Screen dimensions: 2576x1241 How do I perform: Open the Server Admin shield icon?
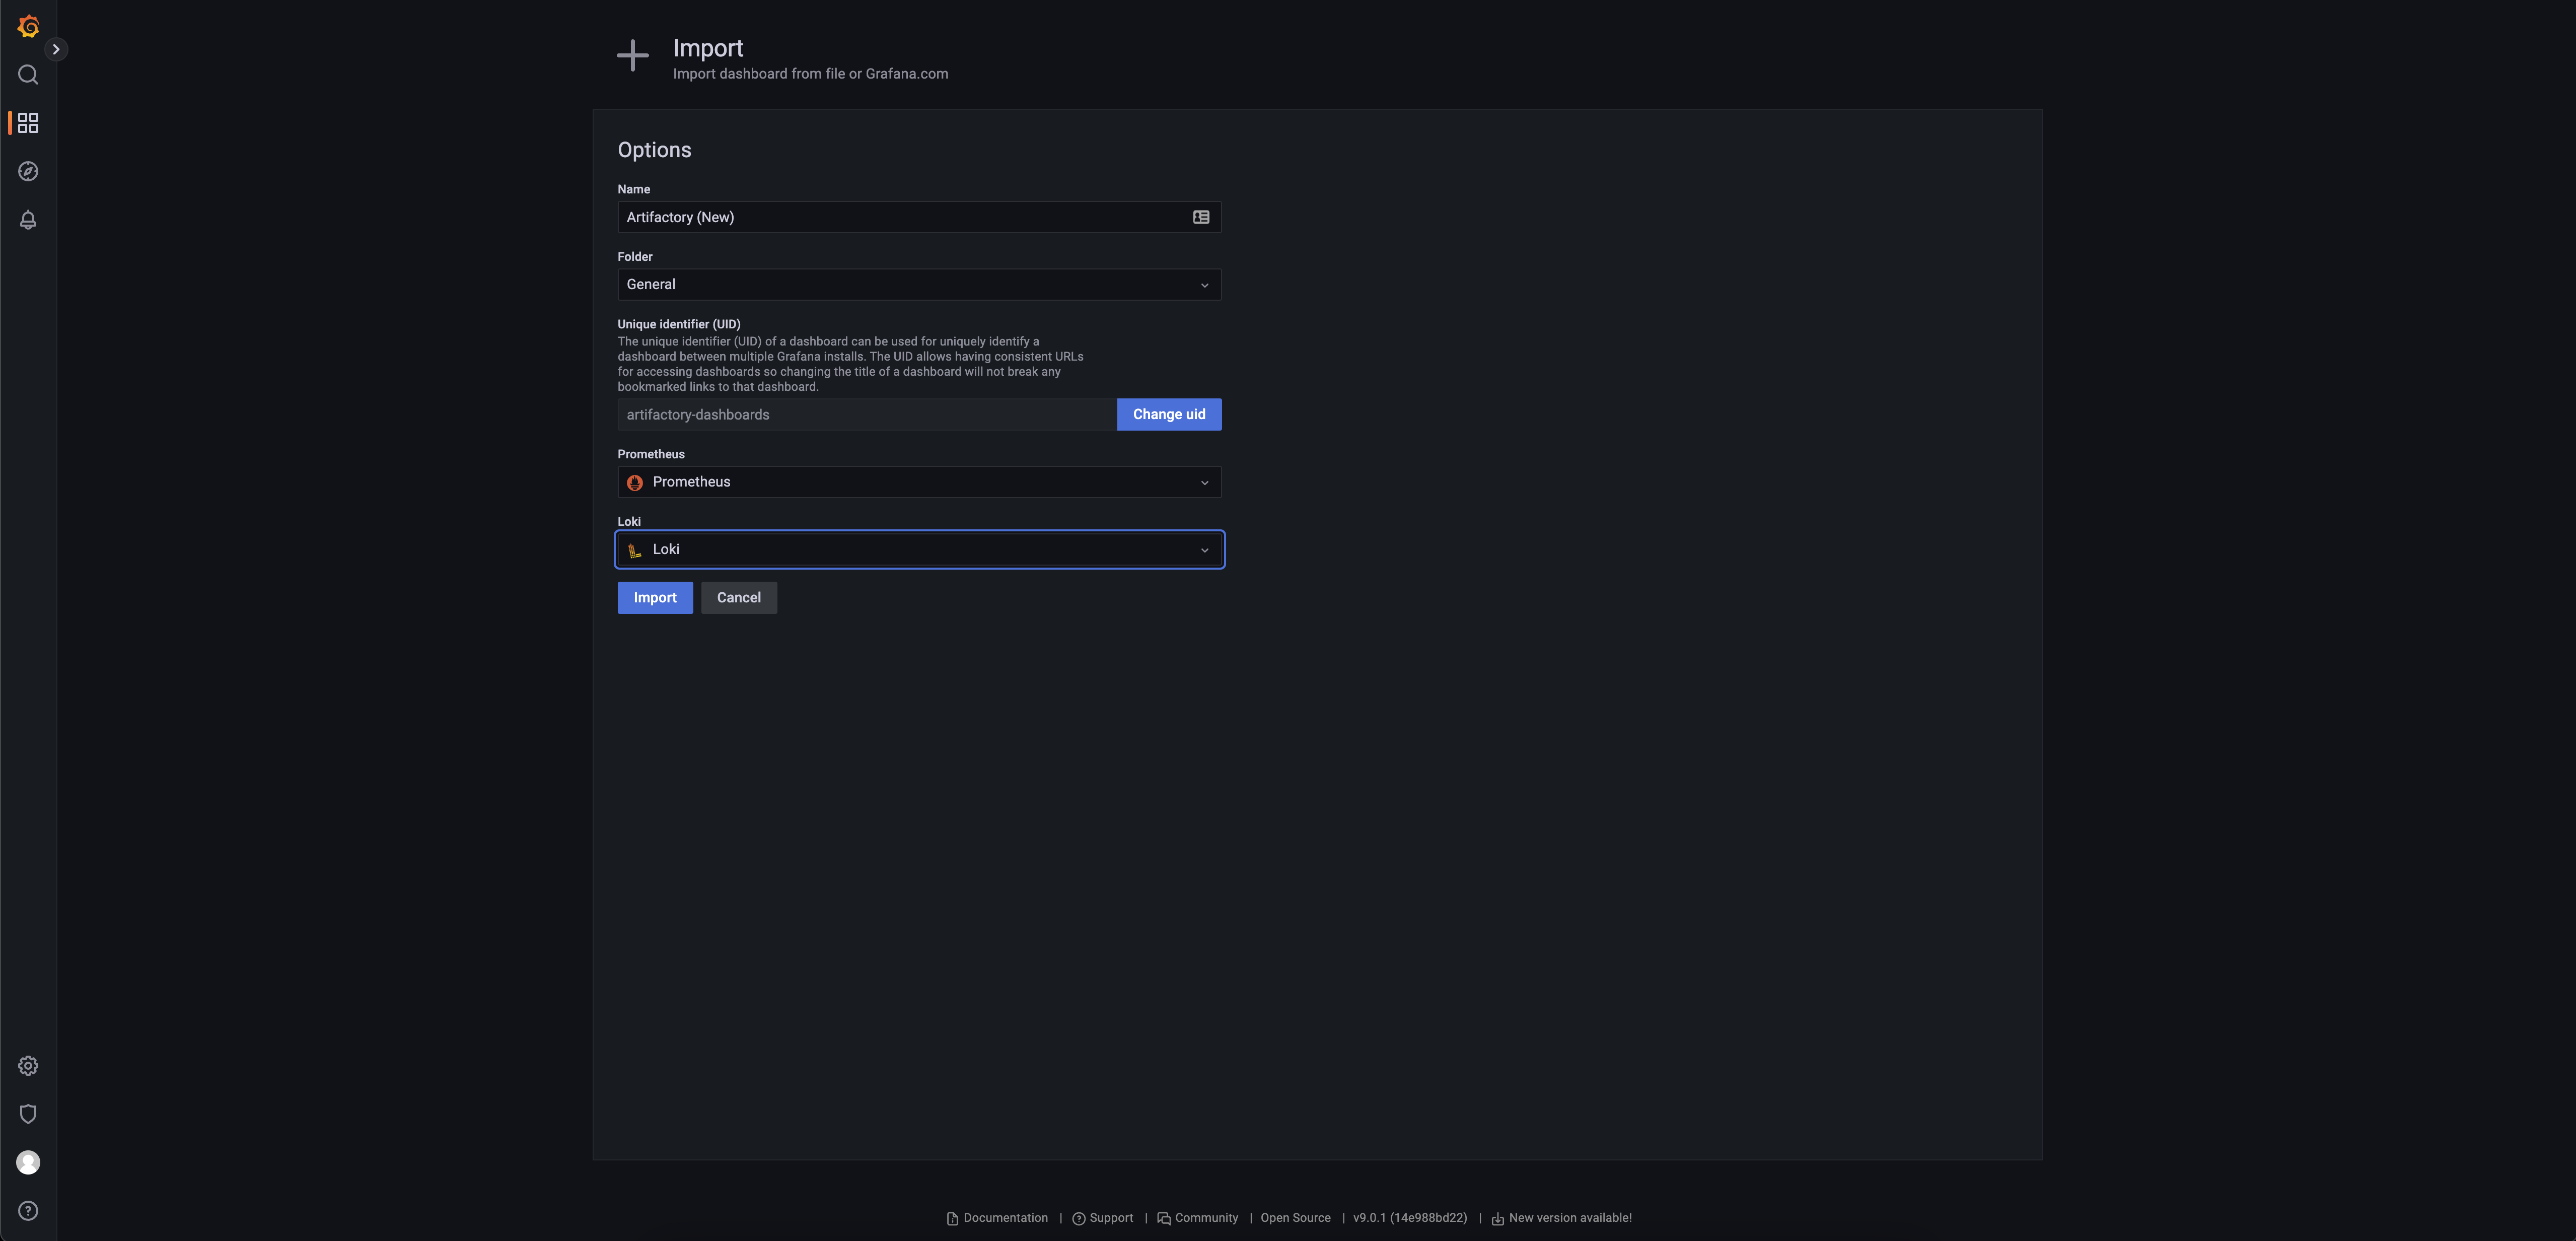[28, 1114]
